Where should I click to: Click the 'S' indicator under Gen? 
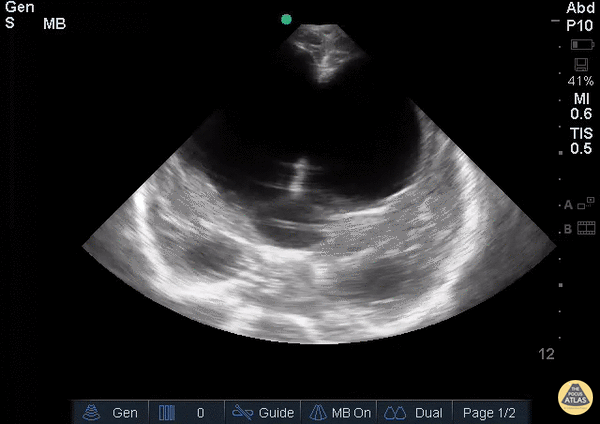[x=10, y=23]
